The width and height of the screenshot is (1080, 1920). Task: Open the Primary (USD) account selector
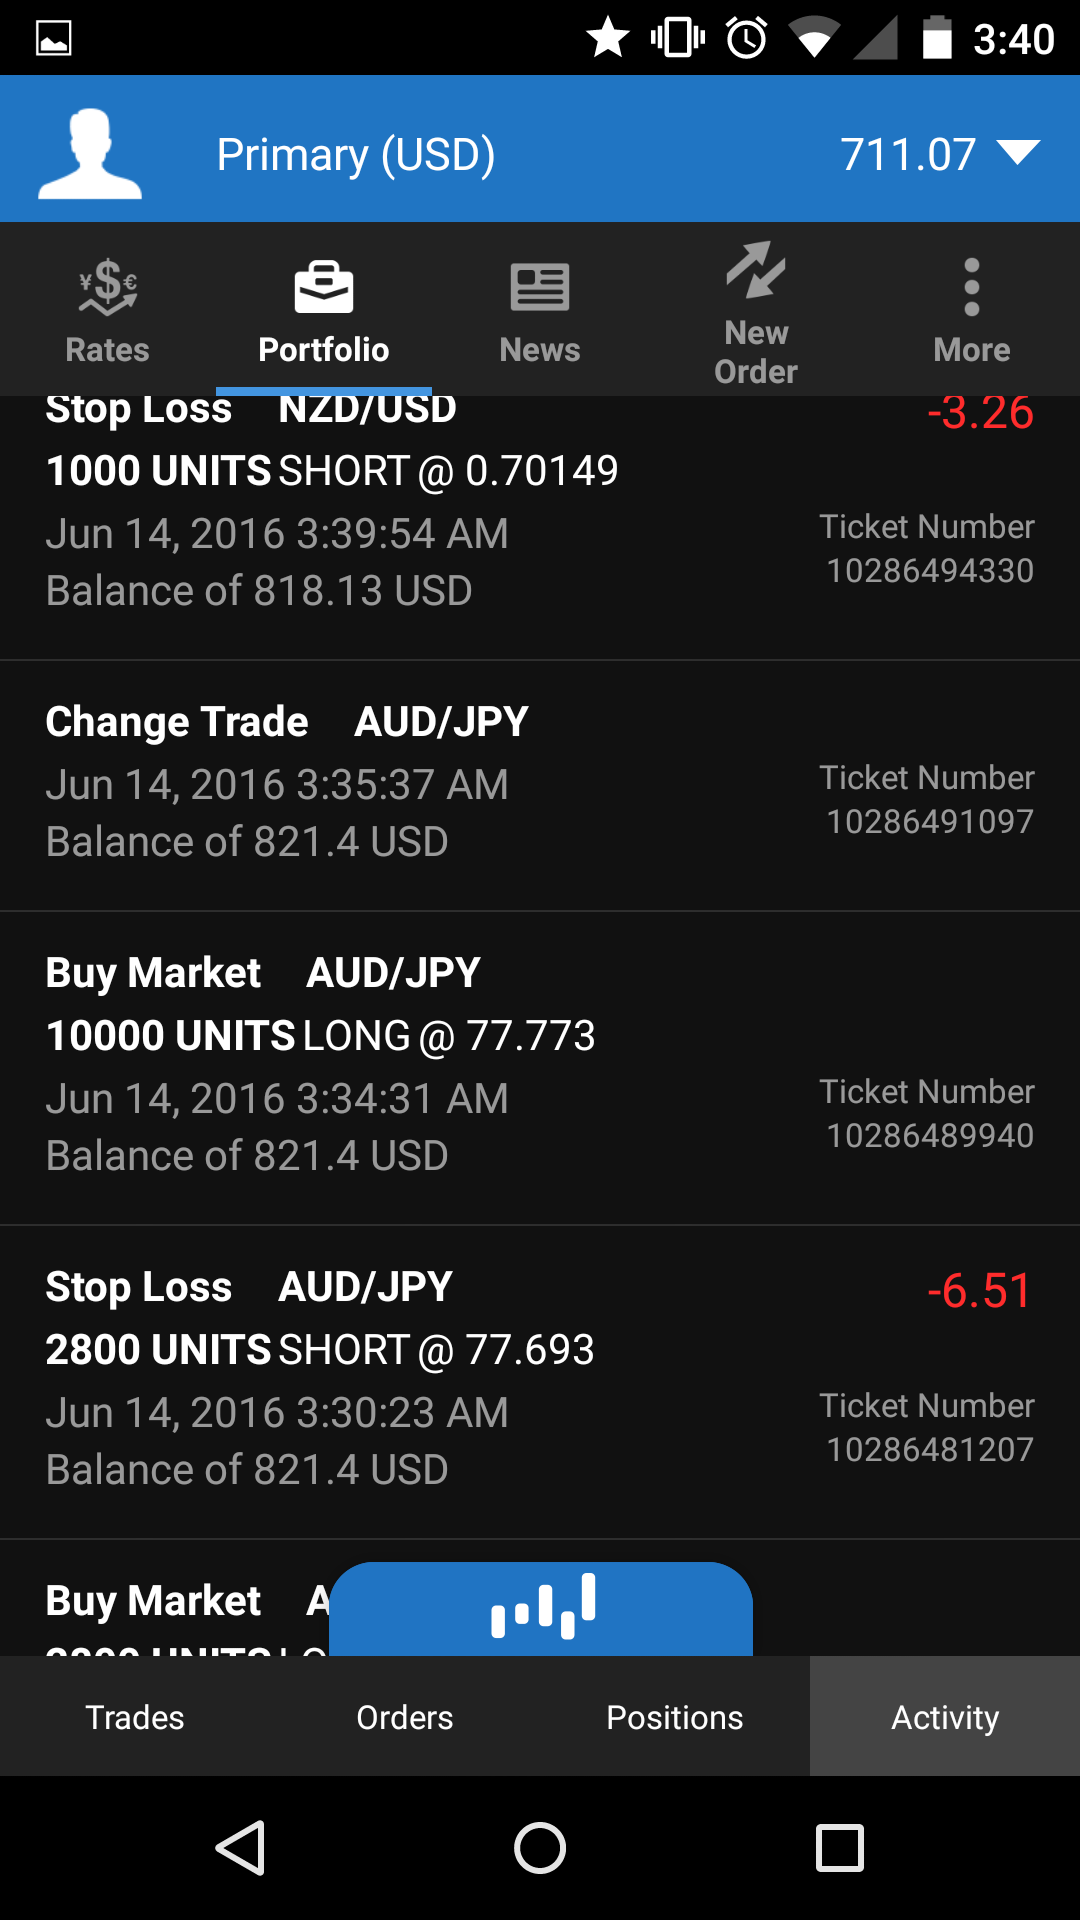pos(356,155)
